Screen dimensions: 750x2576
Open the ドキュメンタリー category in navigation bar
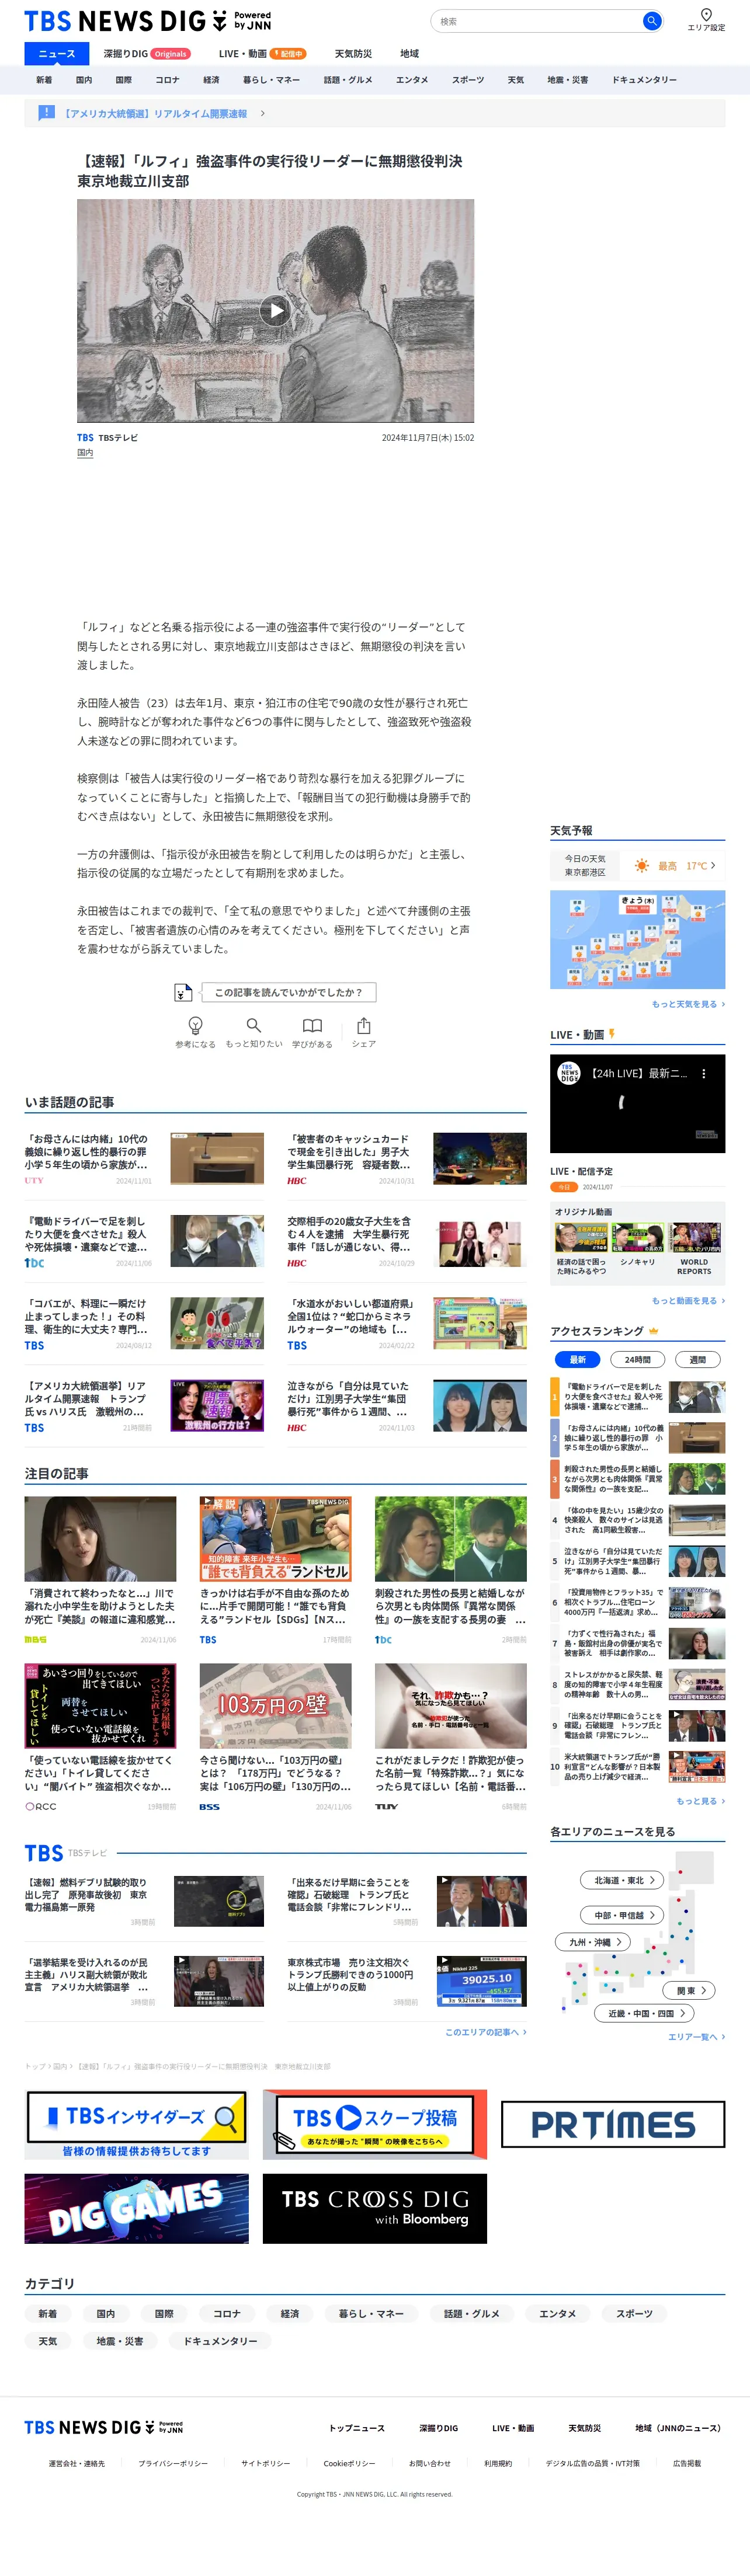[644, 80]
